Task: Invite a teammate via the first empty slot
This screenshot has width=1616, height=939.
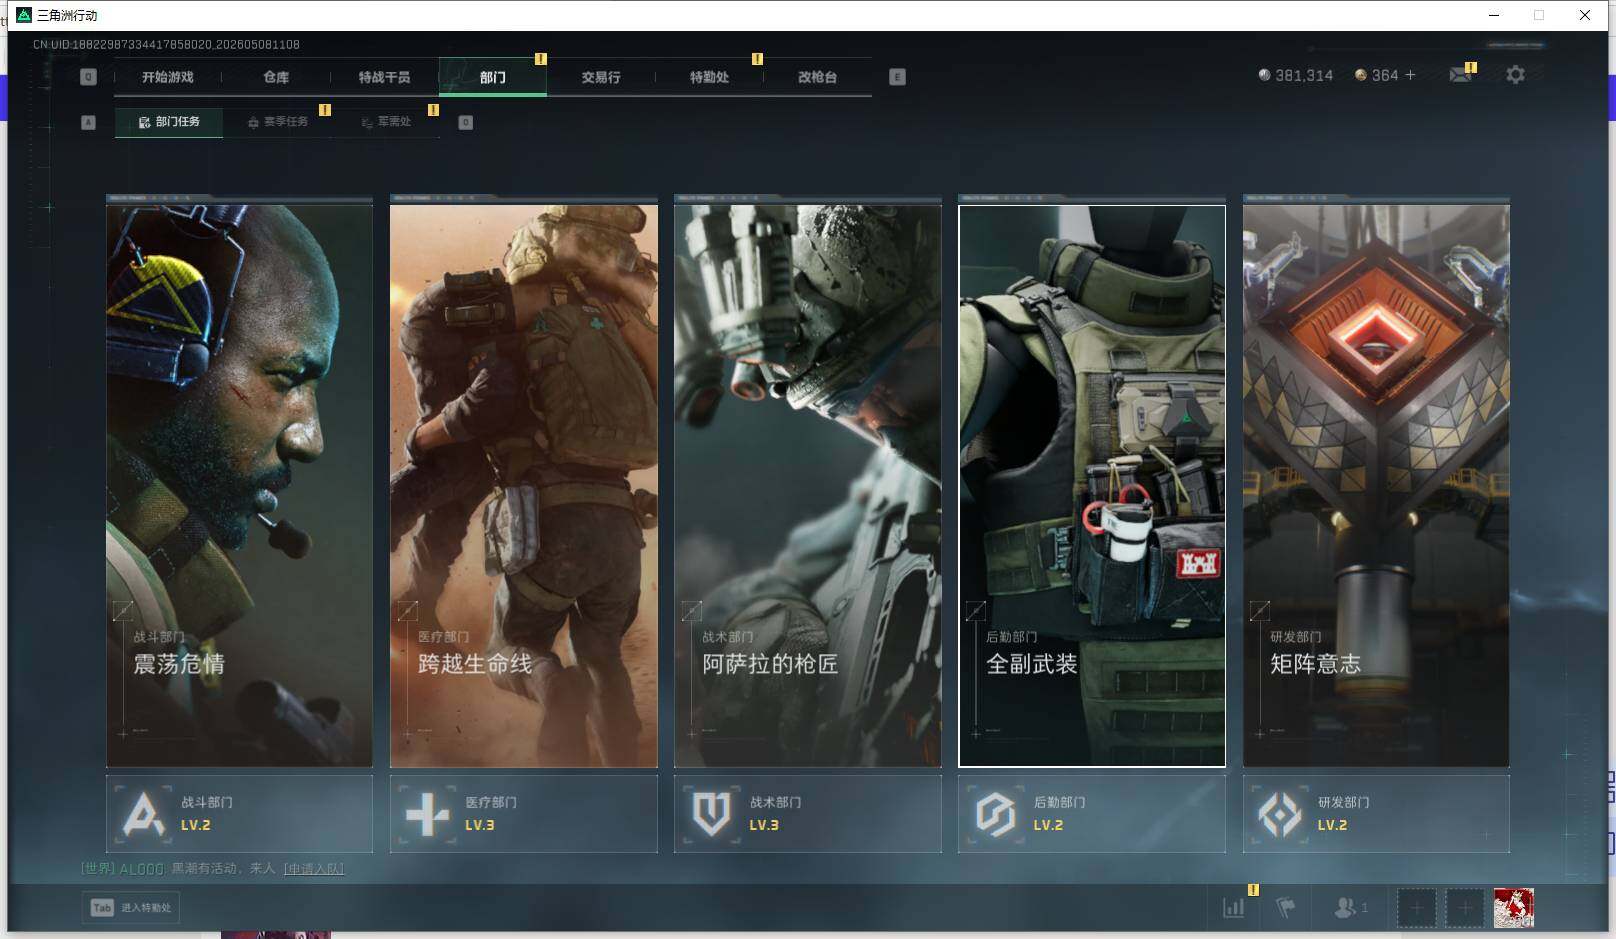Action: click(1416, 908)
